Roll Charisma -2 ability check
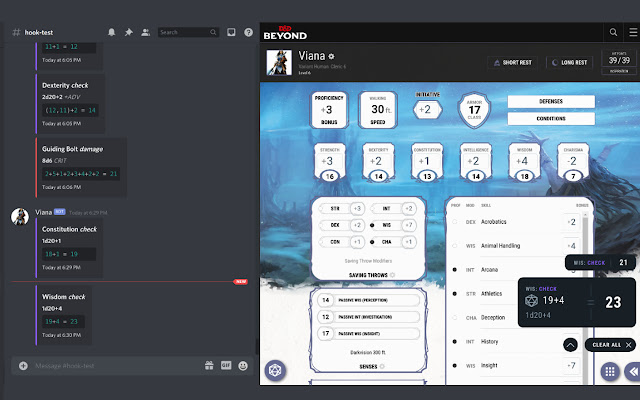640x400 pixels. point(573,161)
